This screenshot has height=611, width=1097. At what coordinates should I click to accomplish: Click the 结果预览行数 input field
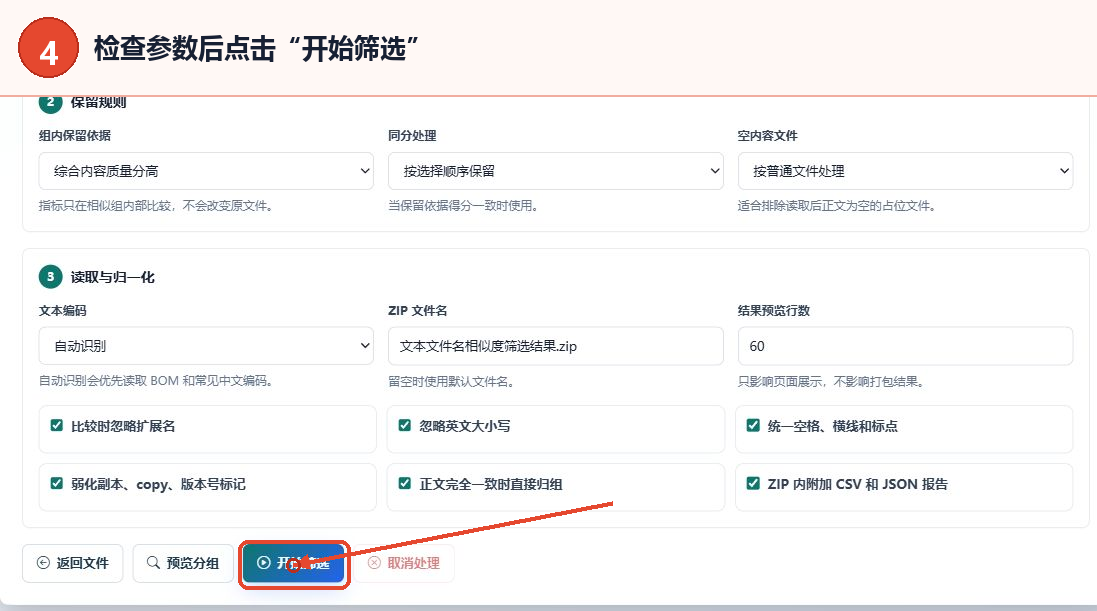coord(905,346)
